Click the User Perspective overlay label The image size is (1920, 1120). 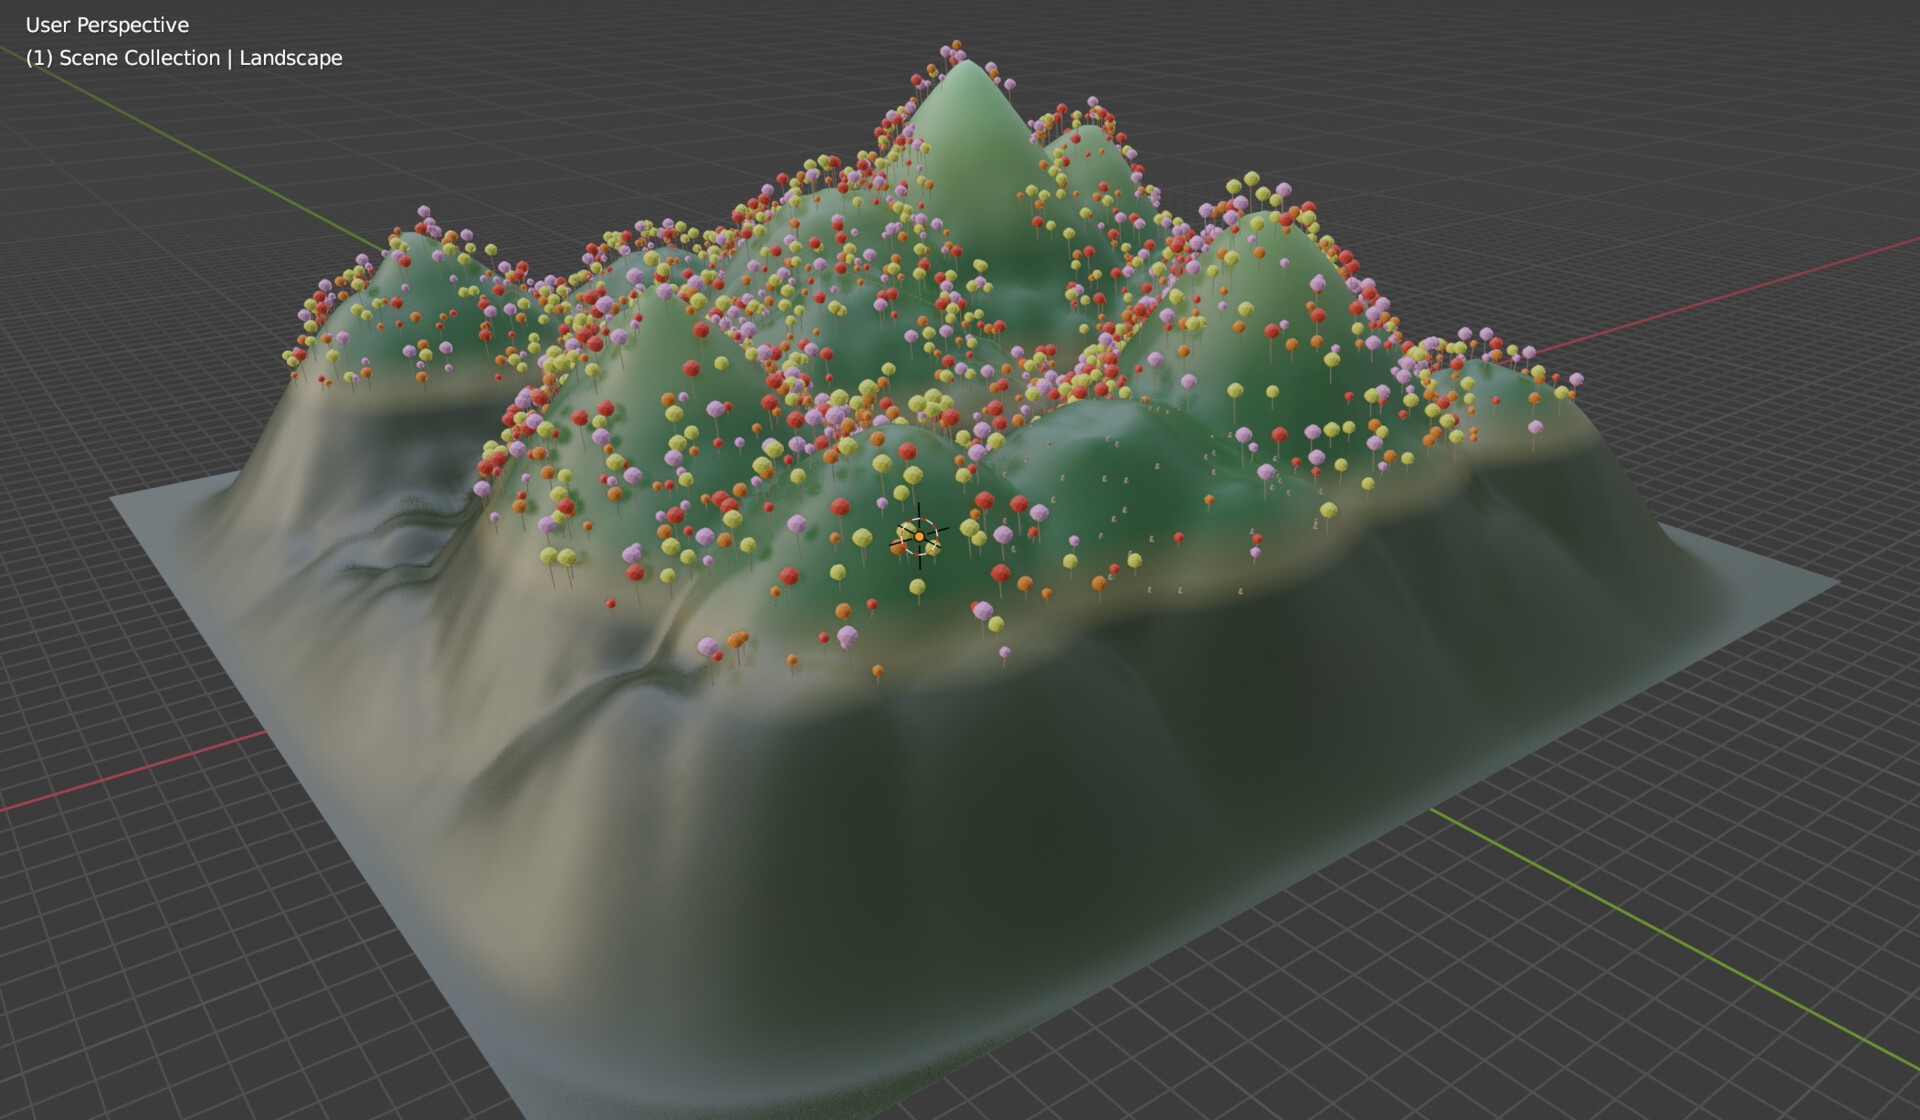pyautogui.click(x=107, y=24)
